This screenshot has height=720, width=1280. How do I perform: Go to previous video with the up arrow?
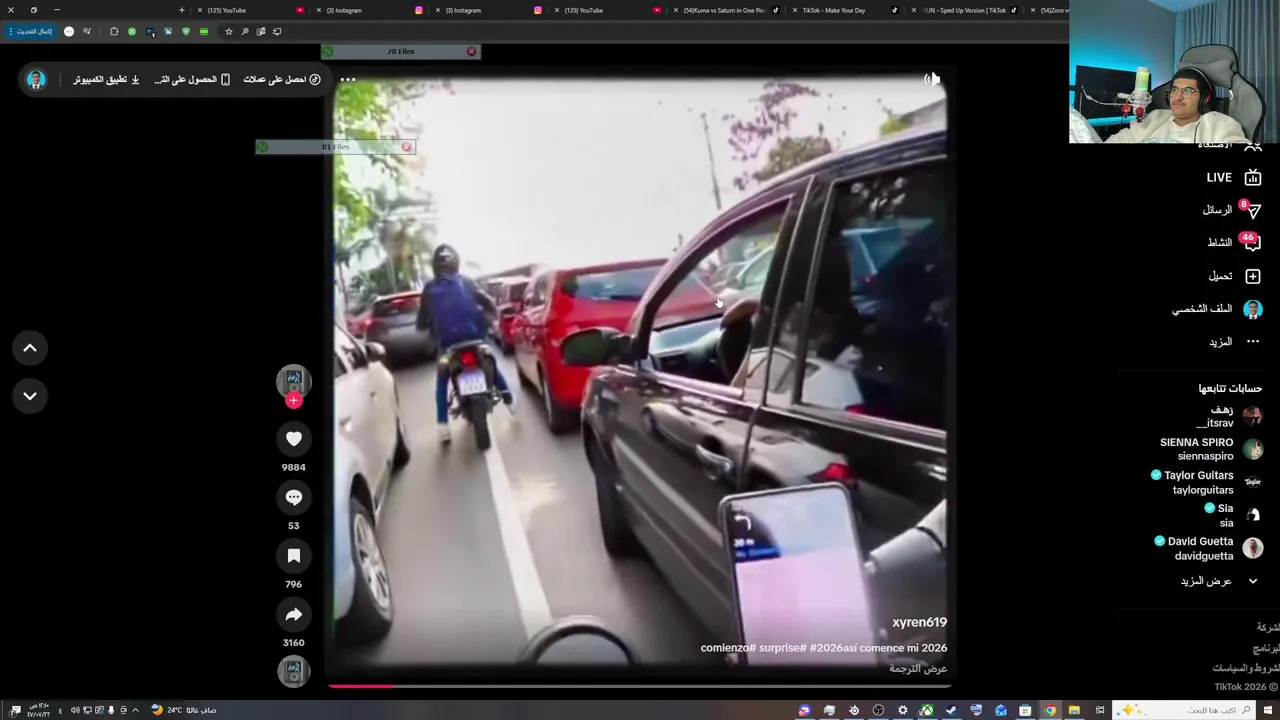pyautogui.click(x=30, y=348)
